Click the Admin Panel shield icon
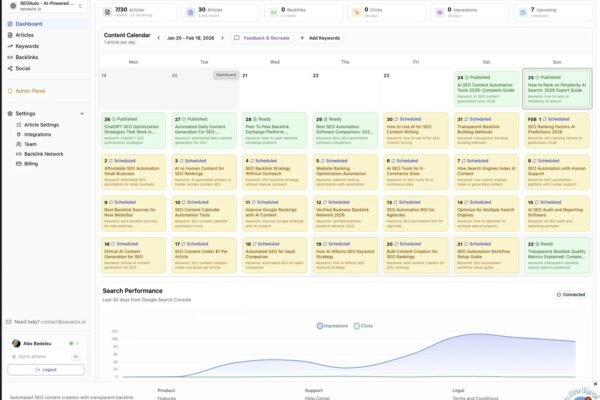 pos(10,91)
